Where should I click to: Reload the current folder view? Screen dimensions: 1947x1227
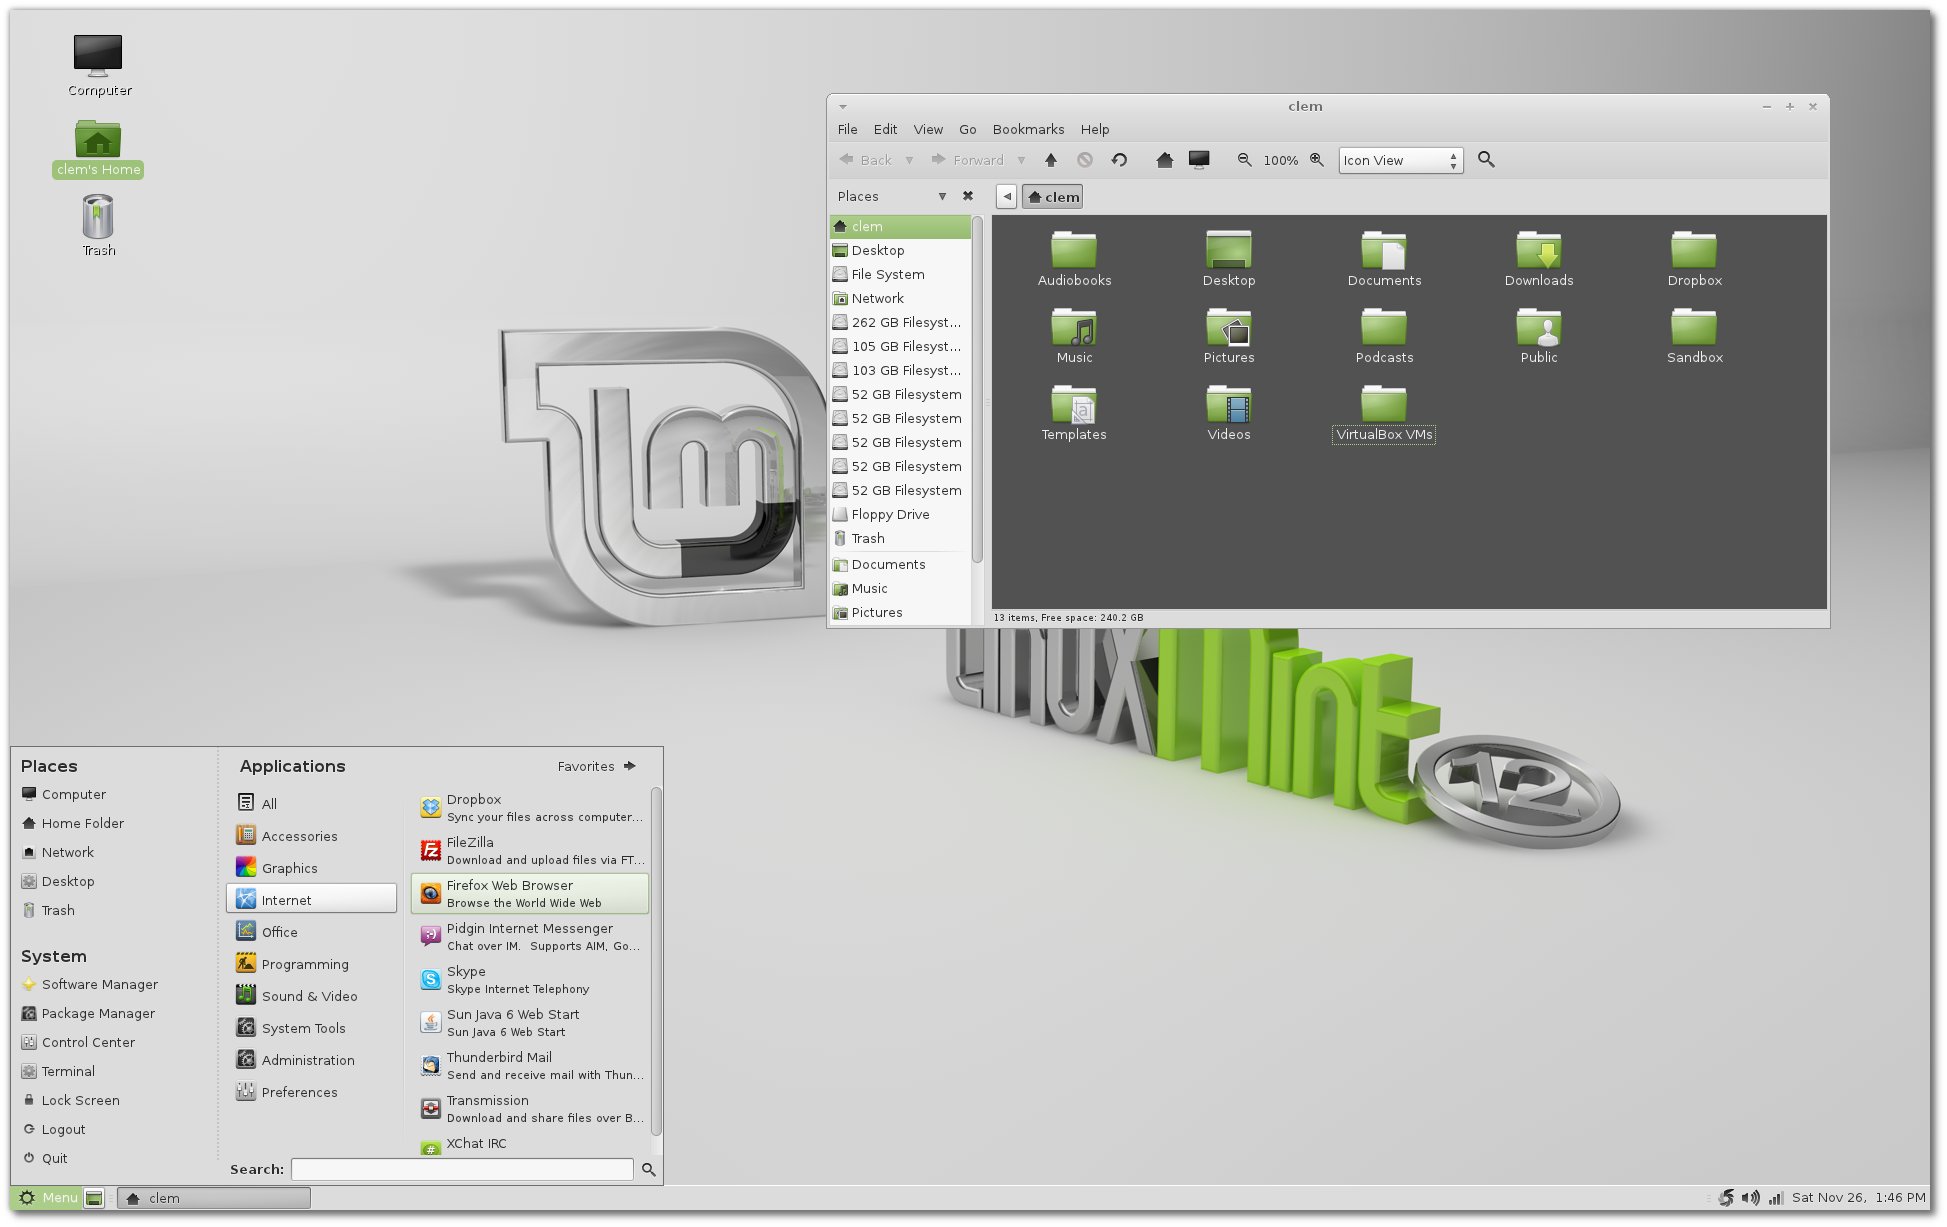[x=1119, y=160]
